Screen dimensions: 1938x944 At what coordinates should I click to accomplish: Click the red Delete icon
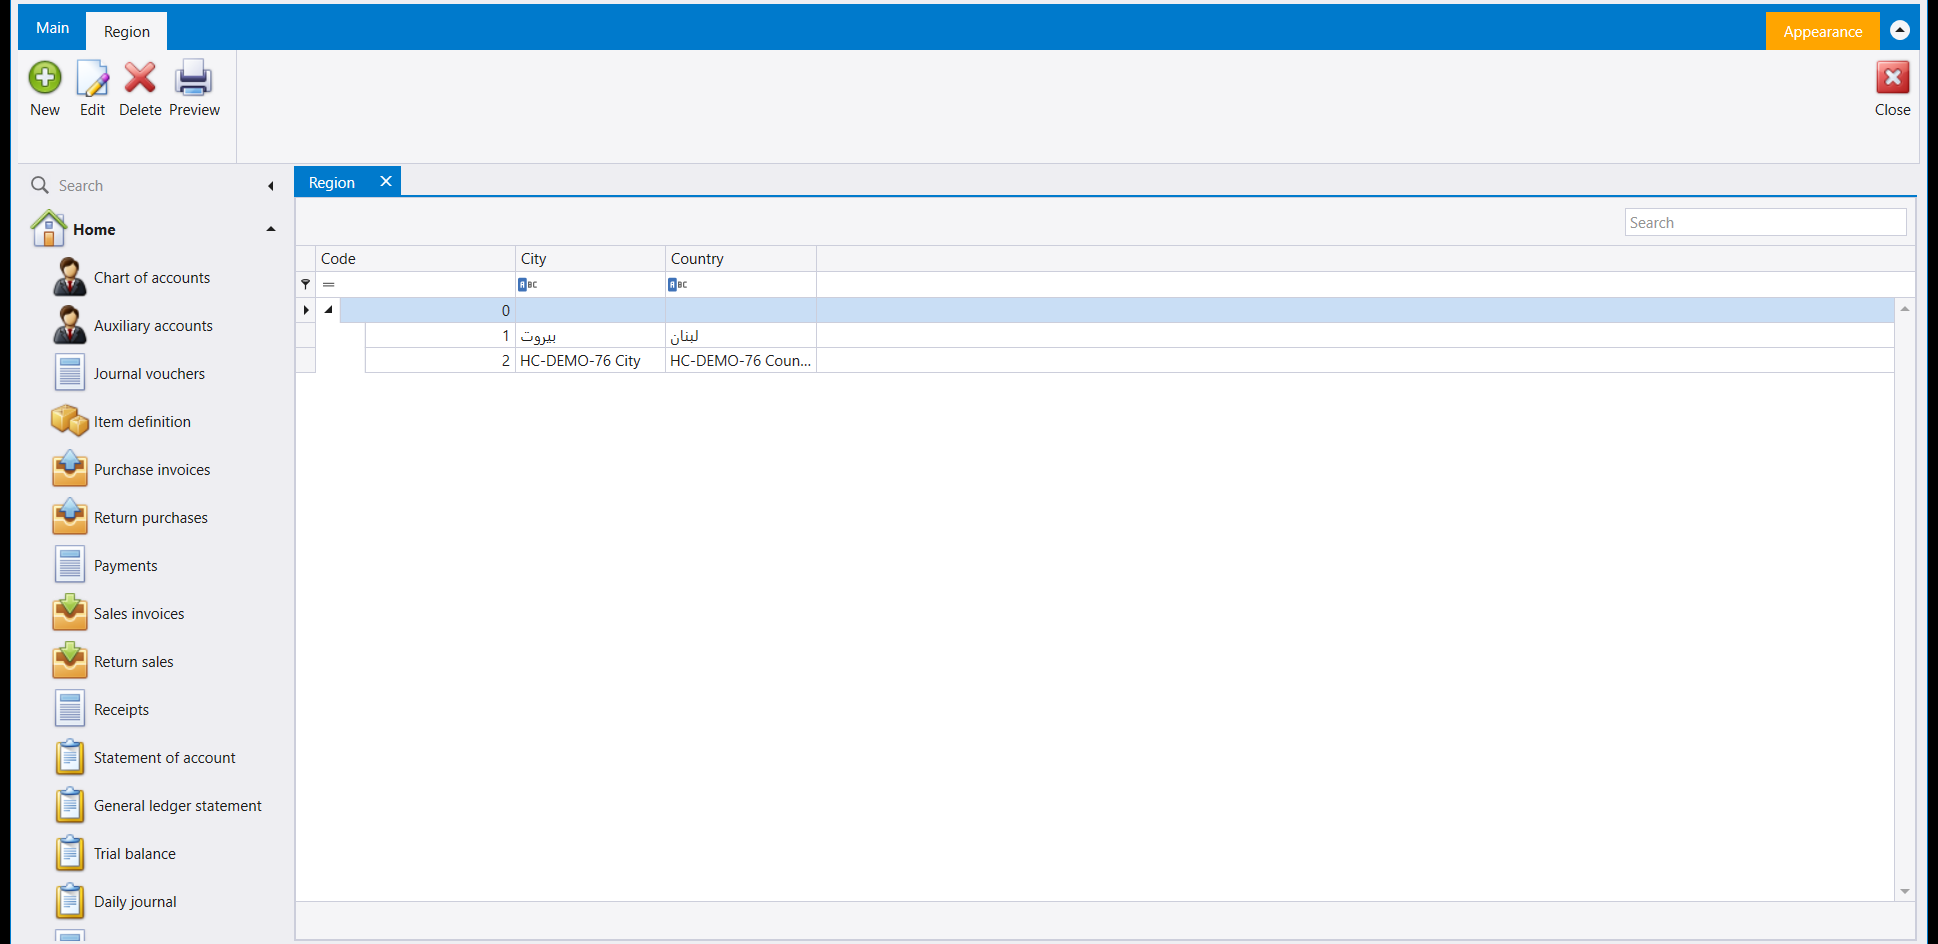[x=140, y=78]
